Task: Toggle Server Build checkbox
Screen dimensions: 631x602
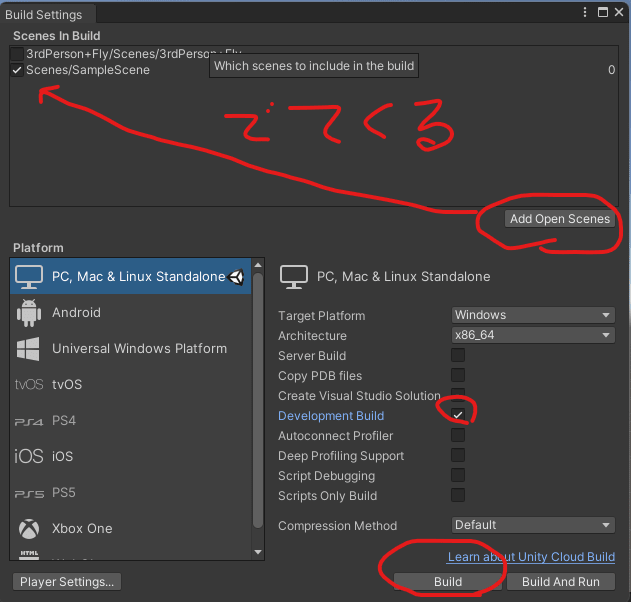Action: tap(458, 355)
